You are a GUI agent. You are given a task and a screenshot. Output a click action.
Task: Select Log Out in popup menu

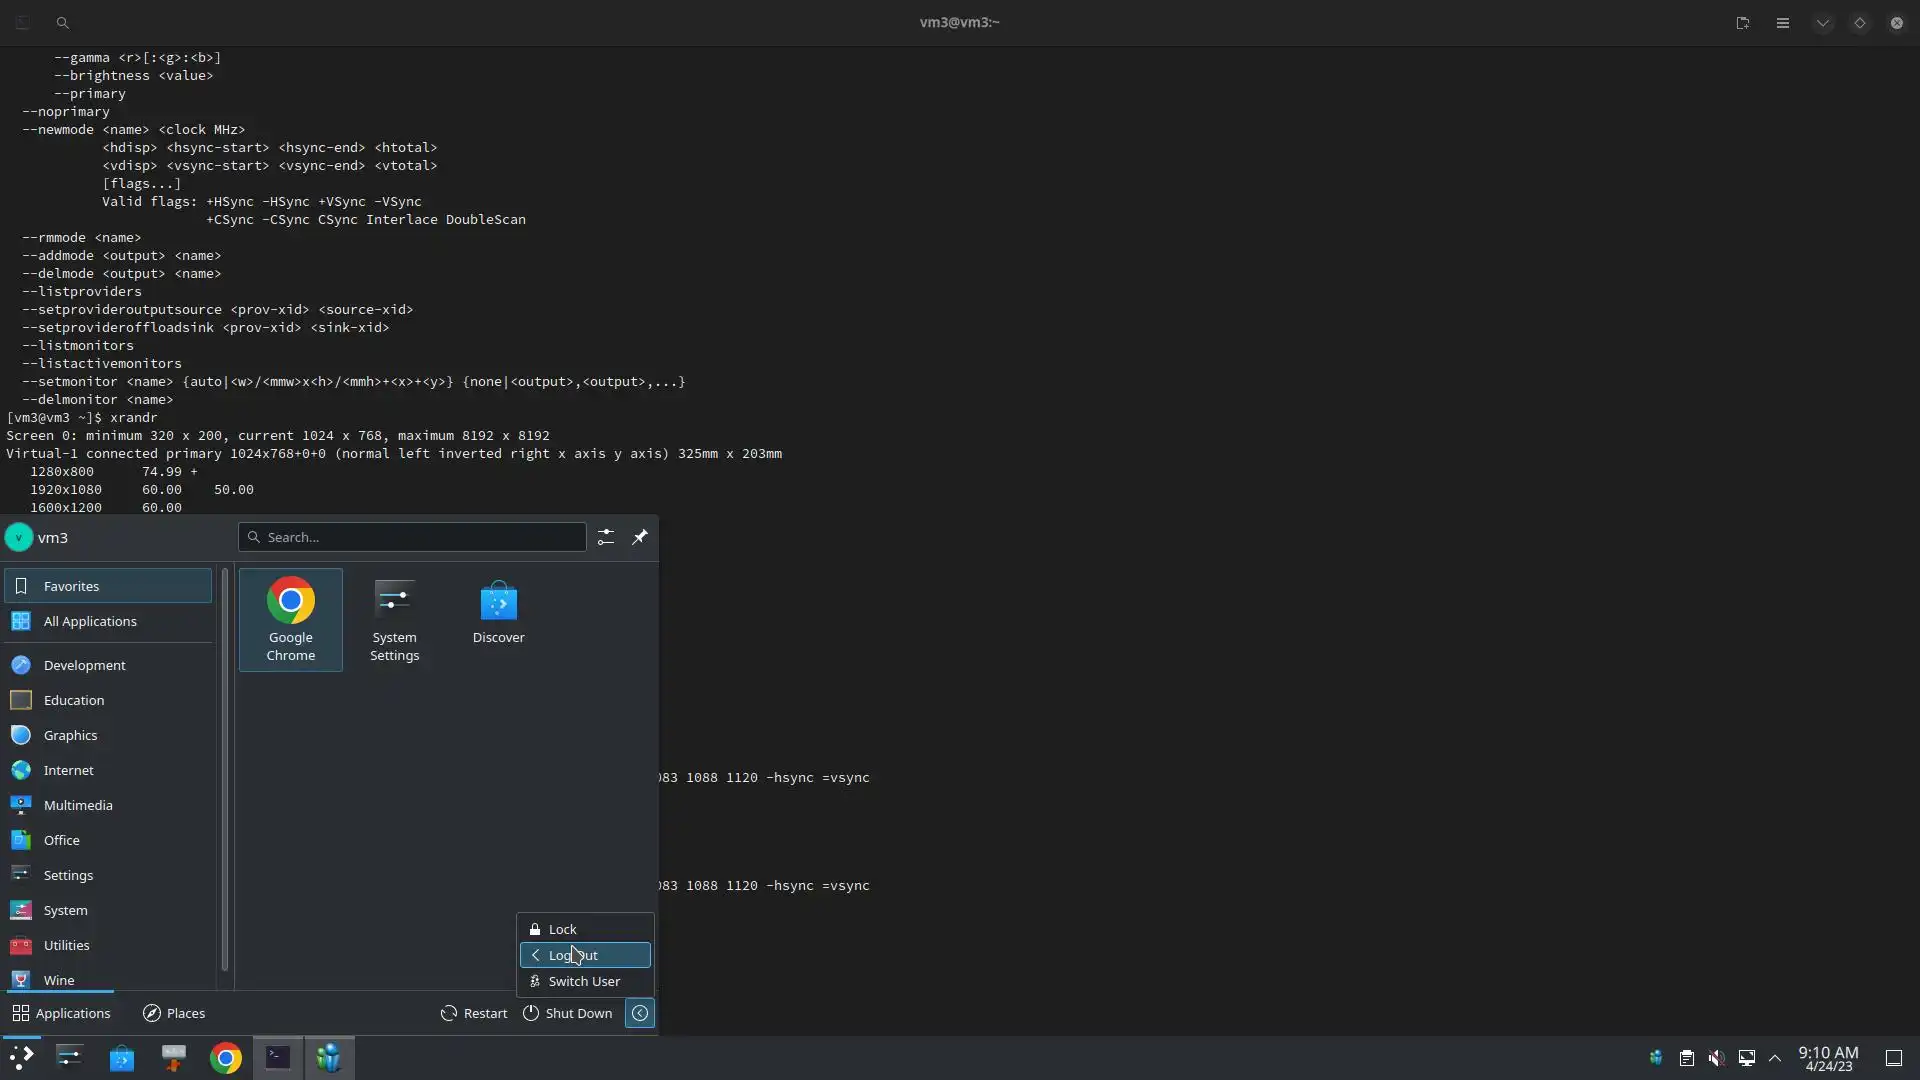pyautogui.click(x=585, y=955)
